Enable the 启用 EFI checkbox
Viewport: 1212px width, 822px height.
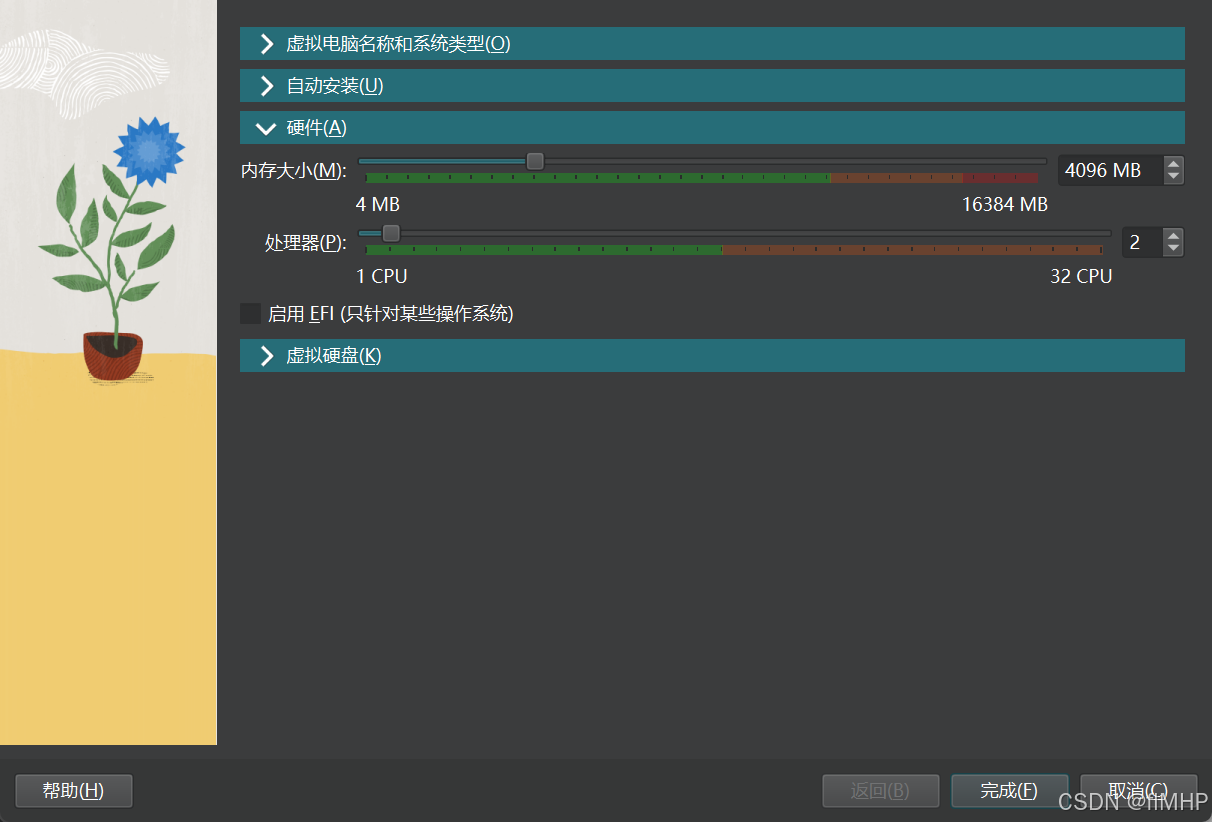click(250, 314)
